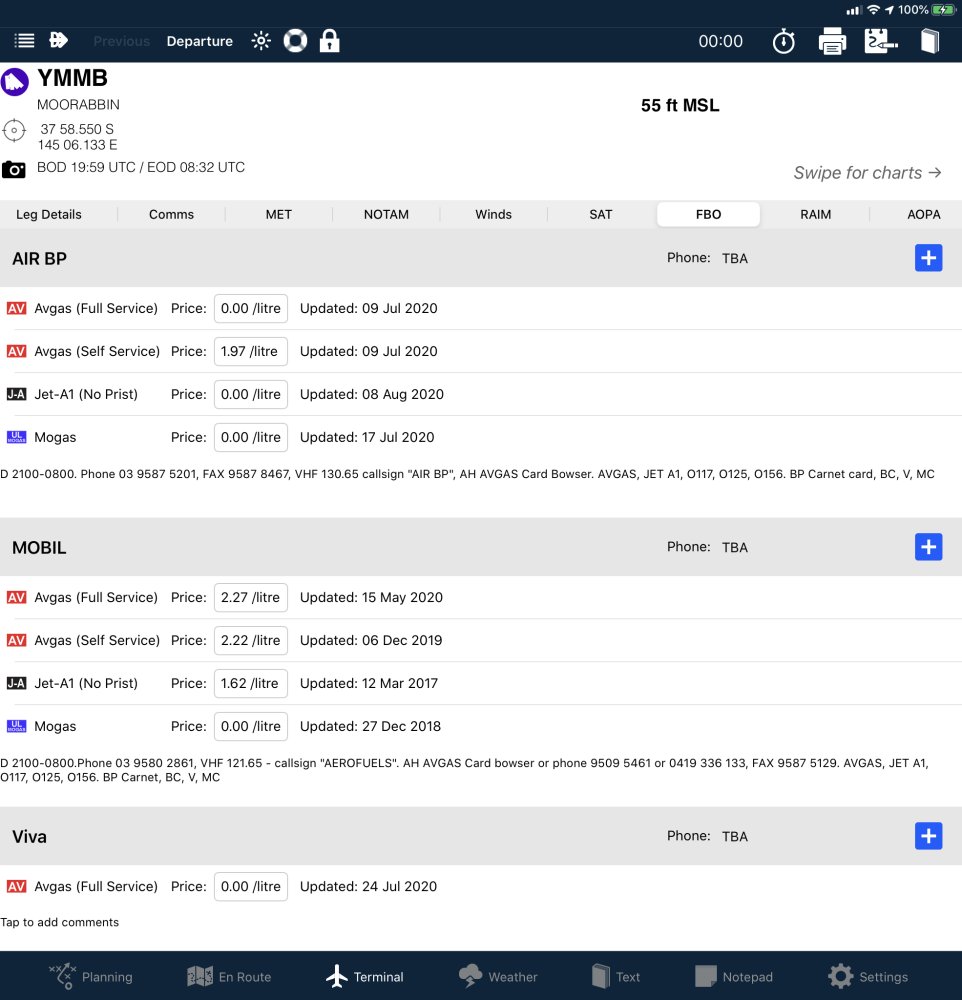The image size is (962, 1000).
Task: Tap the YMMB airport symbol icon
Action: point(15,82)
